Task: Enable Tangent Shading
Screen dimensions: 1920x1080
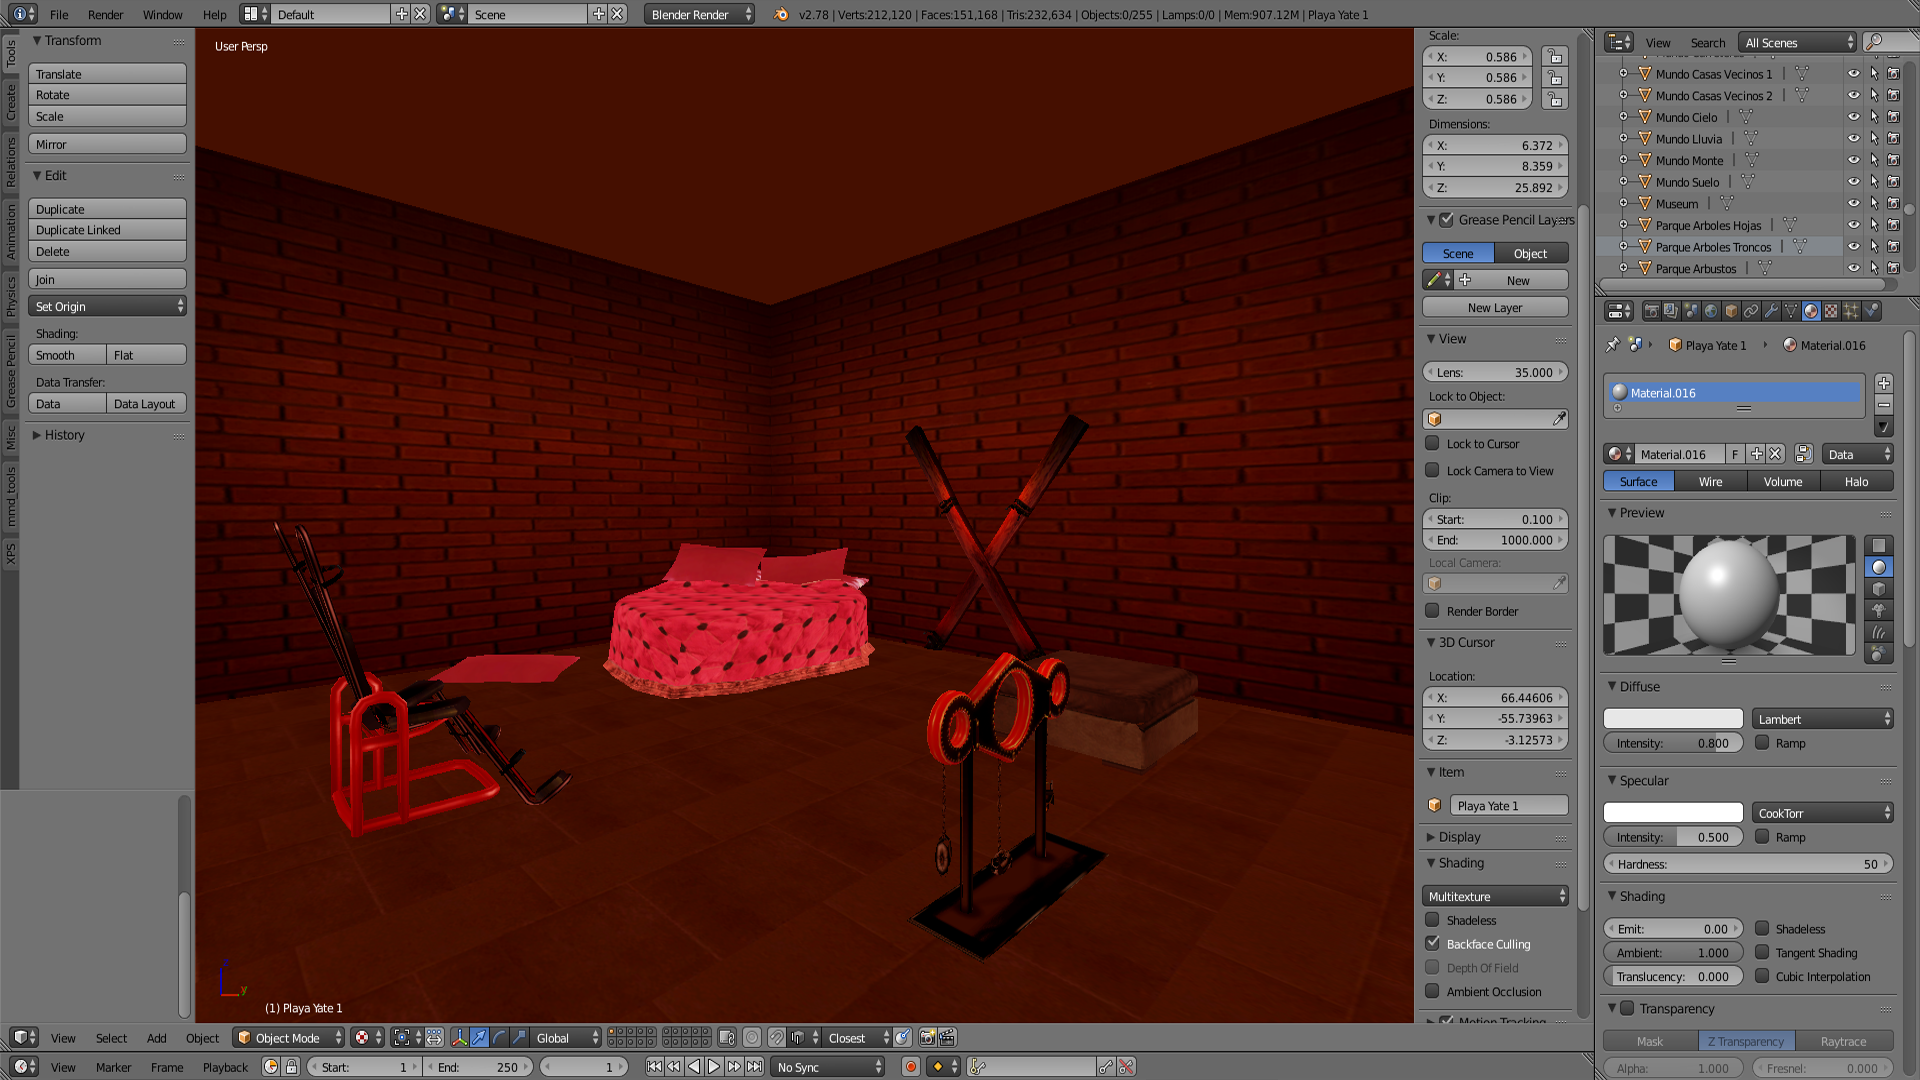Action: pyautogui.click(x=1762, y=953)
